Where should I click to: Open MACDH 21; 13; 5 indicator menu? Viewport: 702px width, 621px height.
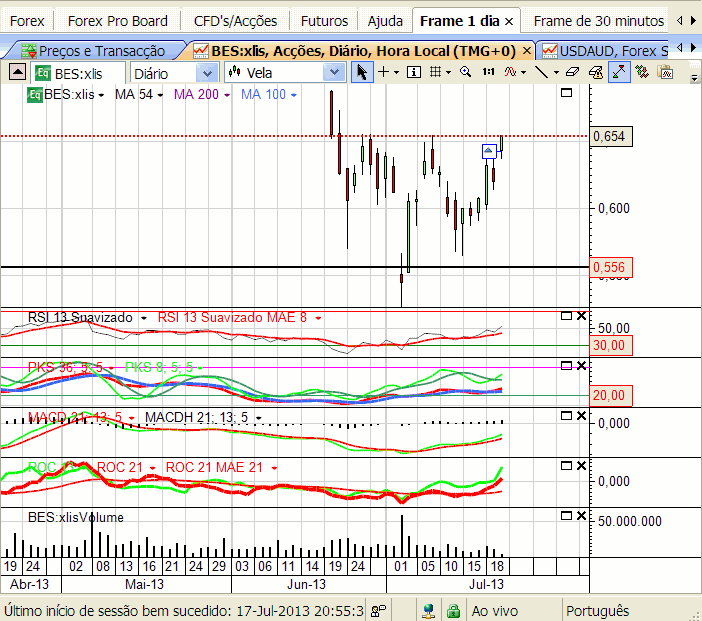tap(259, 418)
